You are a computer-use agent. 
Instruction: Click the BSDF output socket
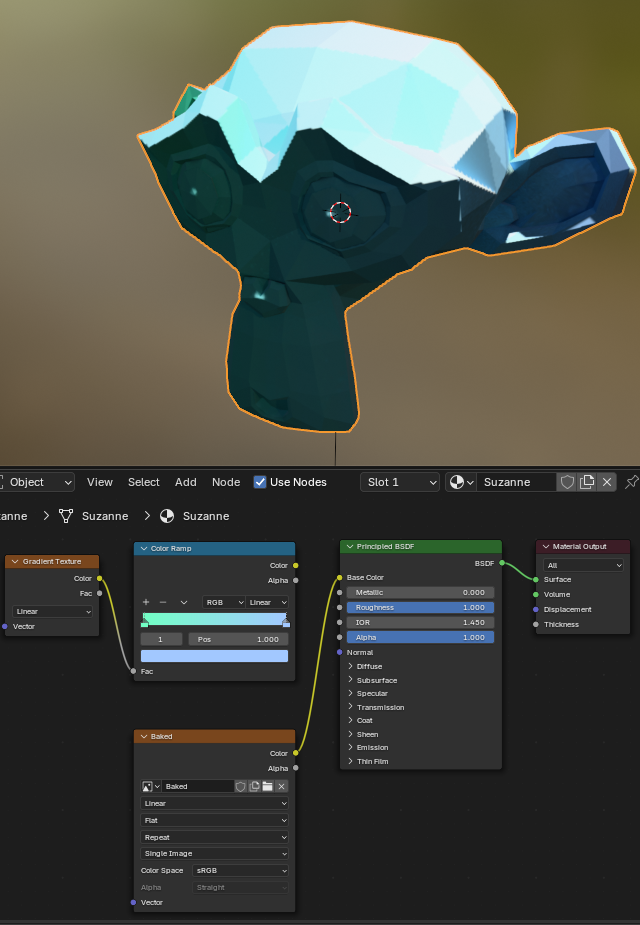tap(502, 563)
